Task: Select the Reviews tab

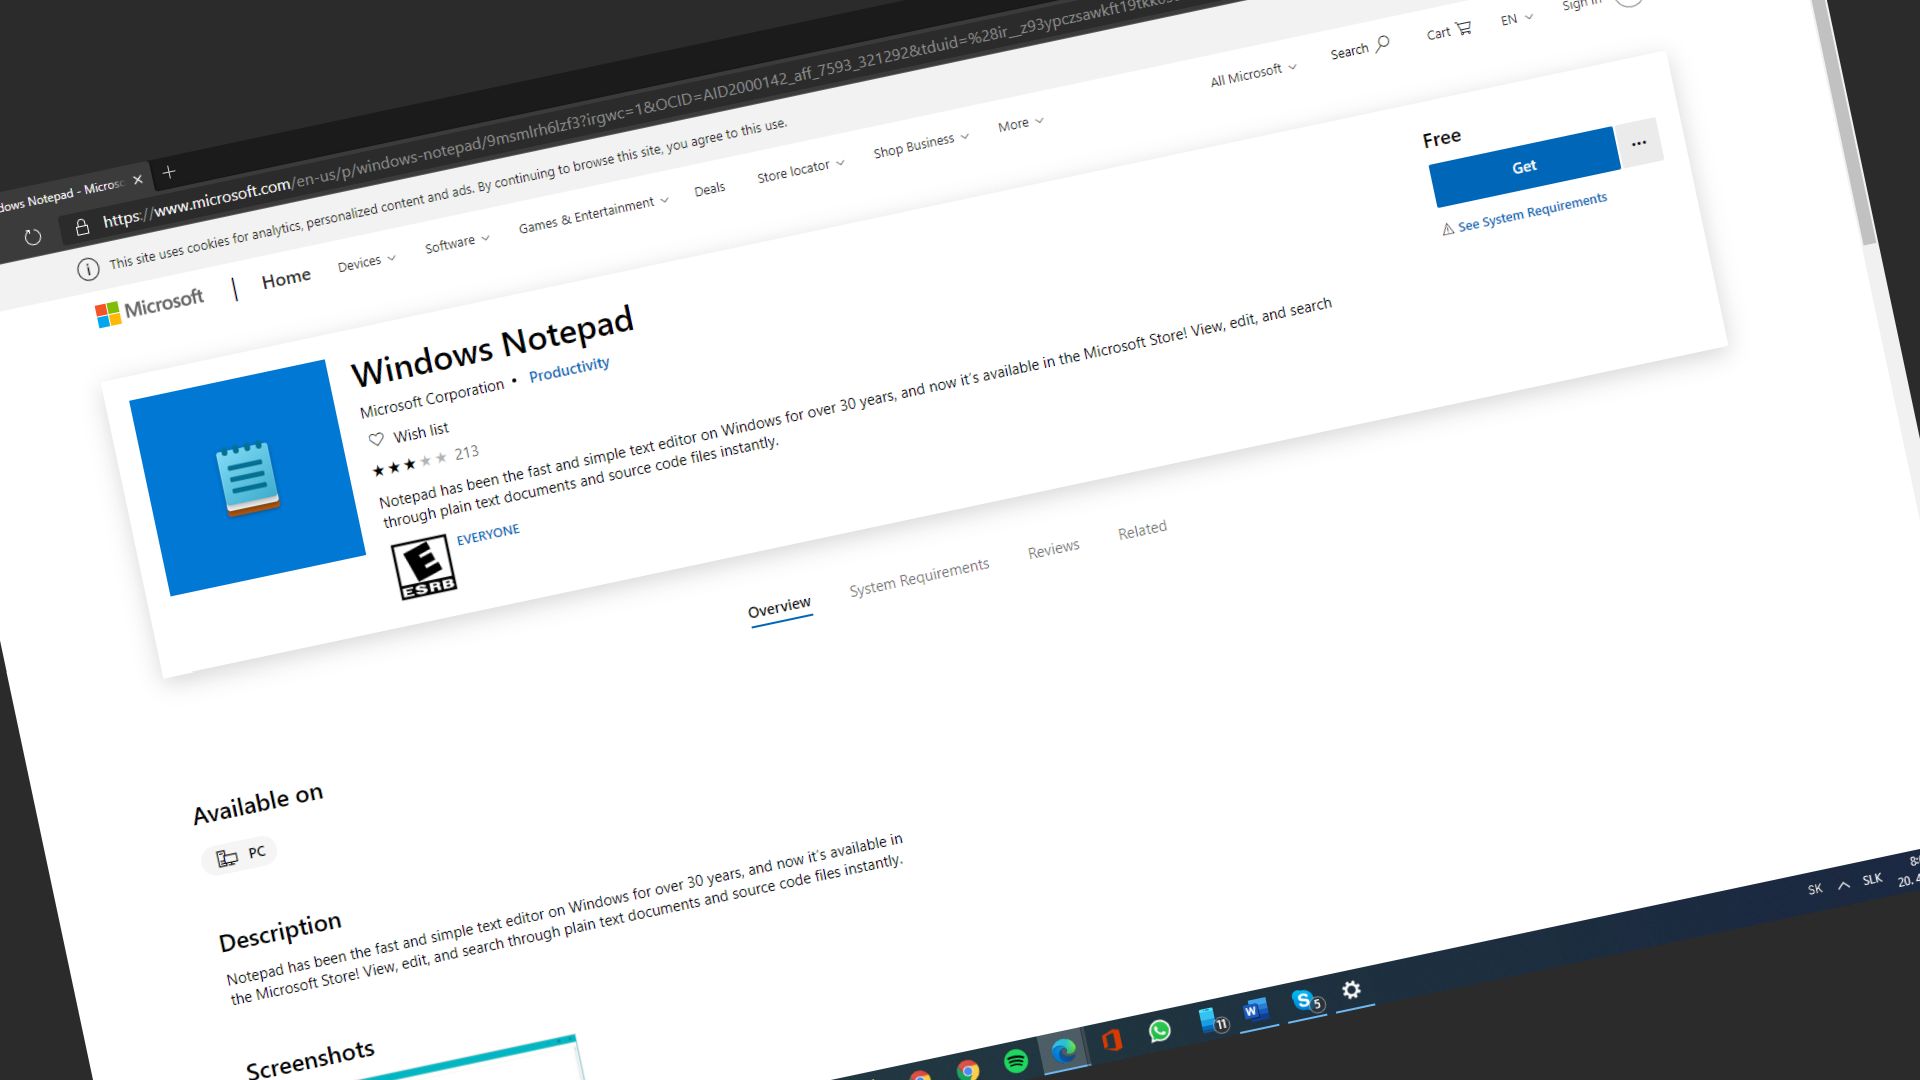Action: pos(1053,549)
